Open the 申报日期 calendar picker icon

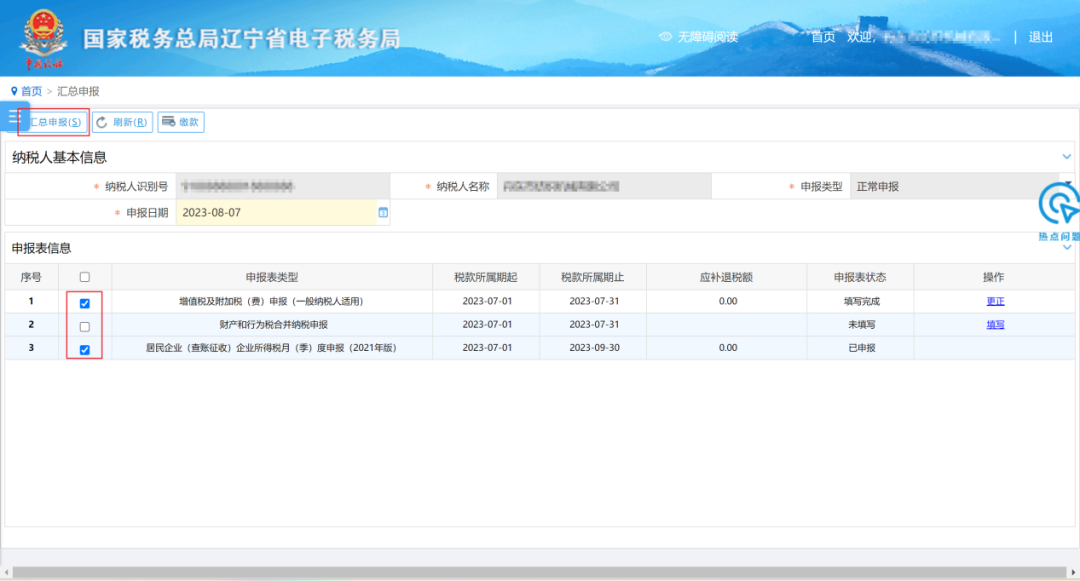pos(382,213)
